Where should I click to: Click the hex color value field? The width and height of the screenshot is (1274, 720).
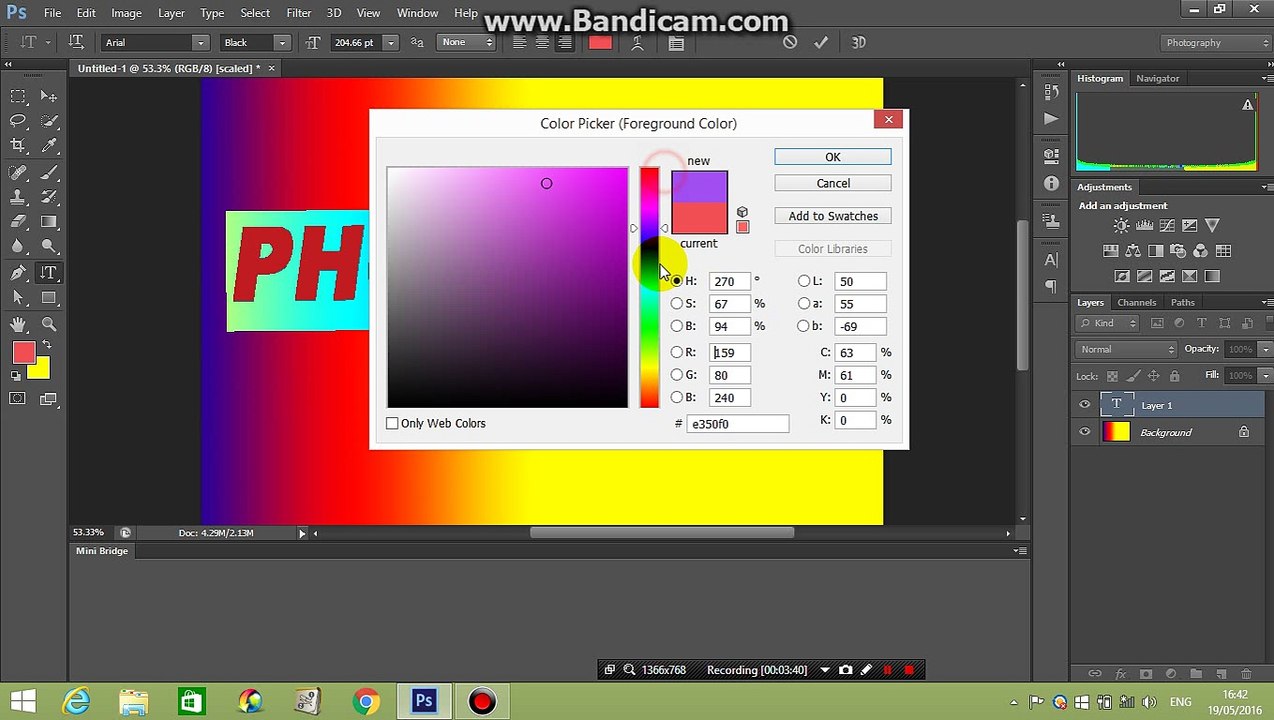tap(738, 424)
